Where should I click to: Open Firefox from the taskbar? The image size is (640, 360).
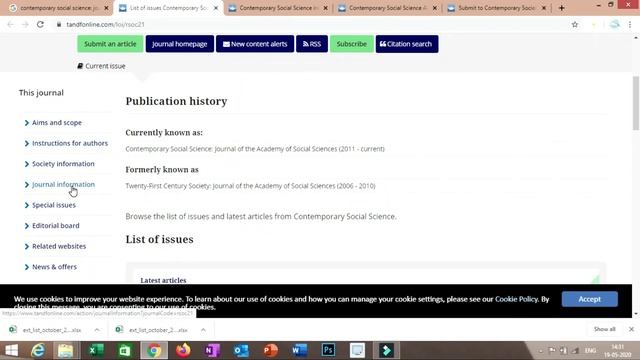[x=183, y=350]
